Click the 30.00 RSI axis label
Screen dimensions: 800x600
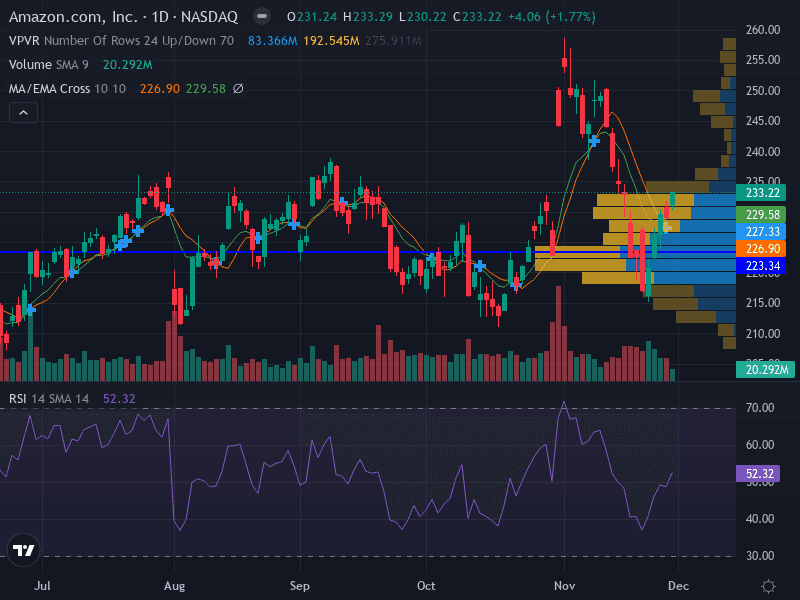point(760,556)
